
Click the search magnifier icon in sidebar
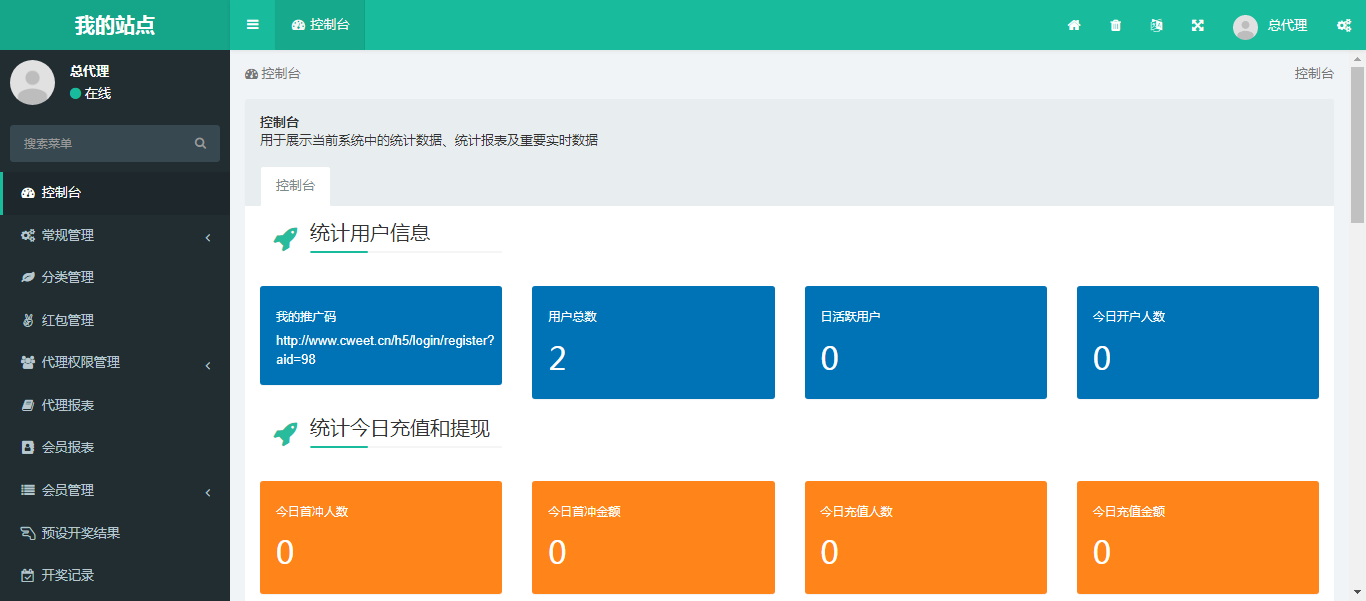[x=201, y=144]
